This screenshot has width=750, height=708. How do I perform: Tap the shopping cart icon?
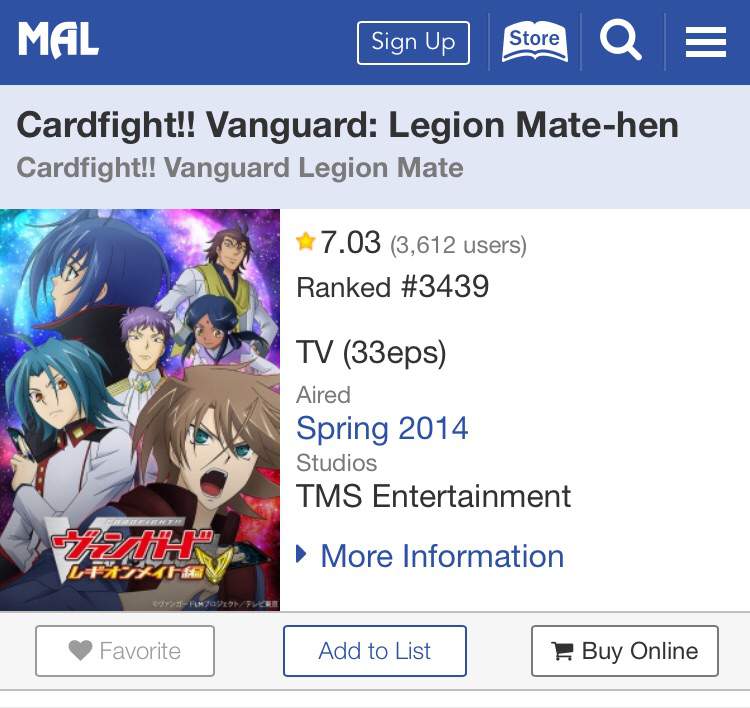coord(562,651)
